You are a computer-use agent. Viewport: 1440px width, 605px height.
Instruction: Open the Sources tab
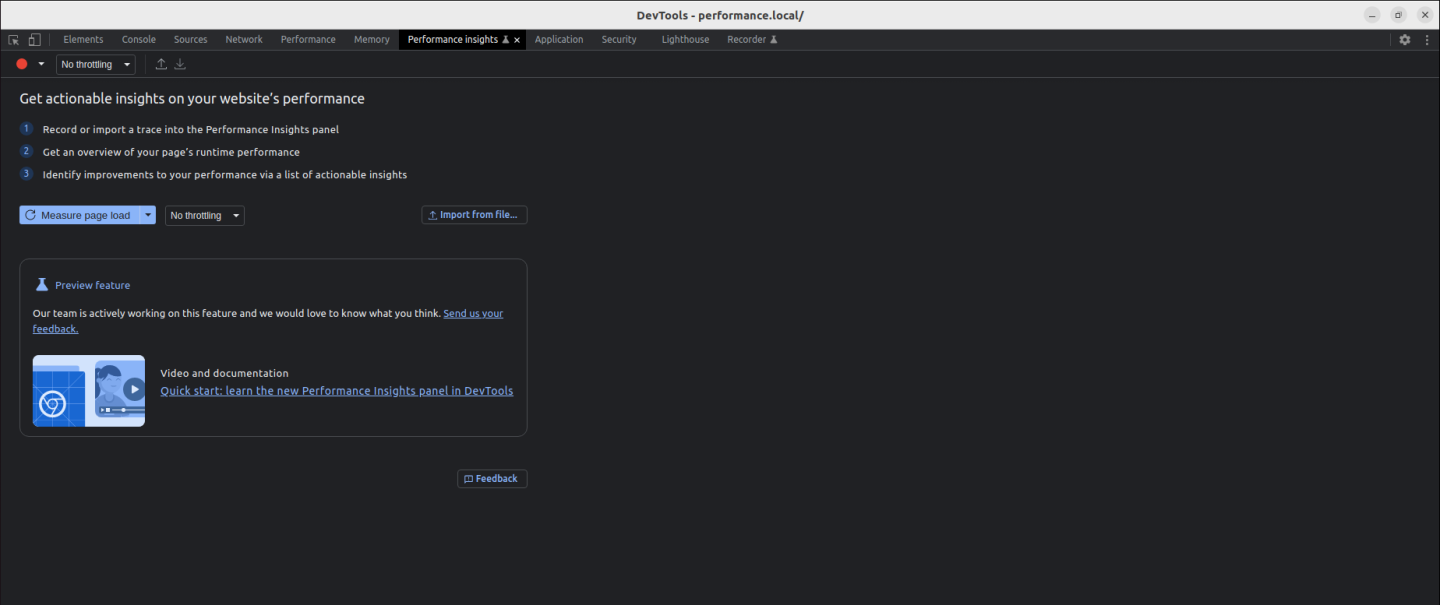click(190, 40)
